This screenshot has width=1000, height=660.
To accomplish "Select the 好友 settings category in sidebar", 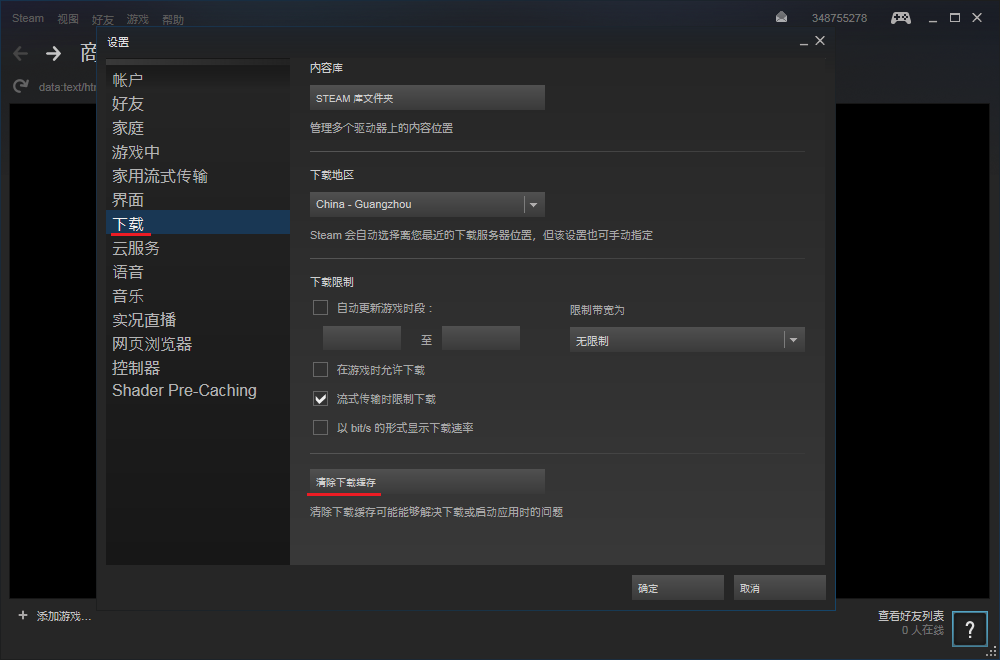I will pyautogui.click(x=198, y=104).
